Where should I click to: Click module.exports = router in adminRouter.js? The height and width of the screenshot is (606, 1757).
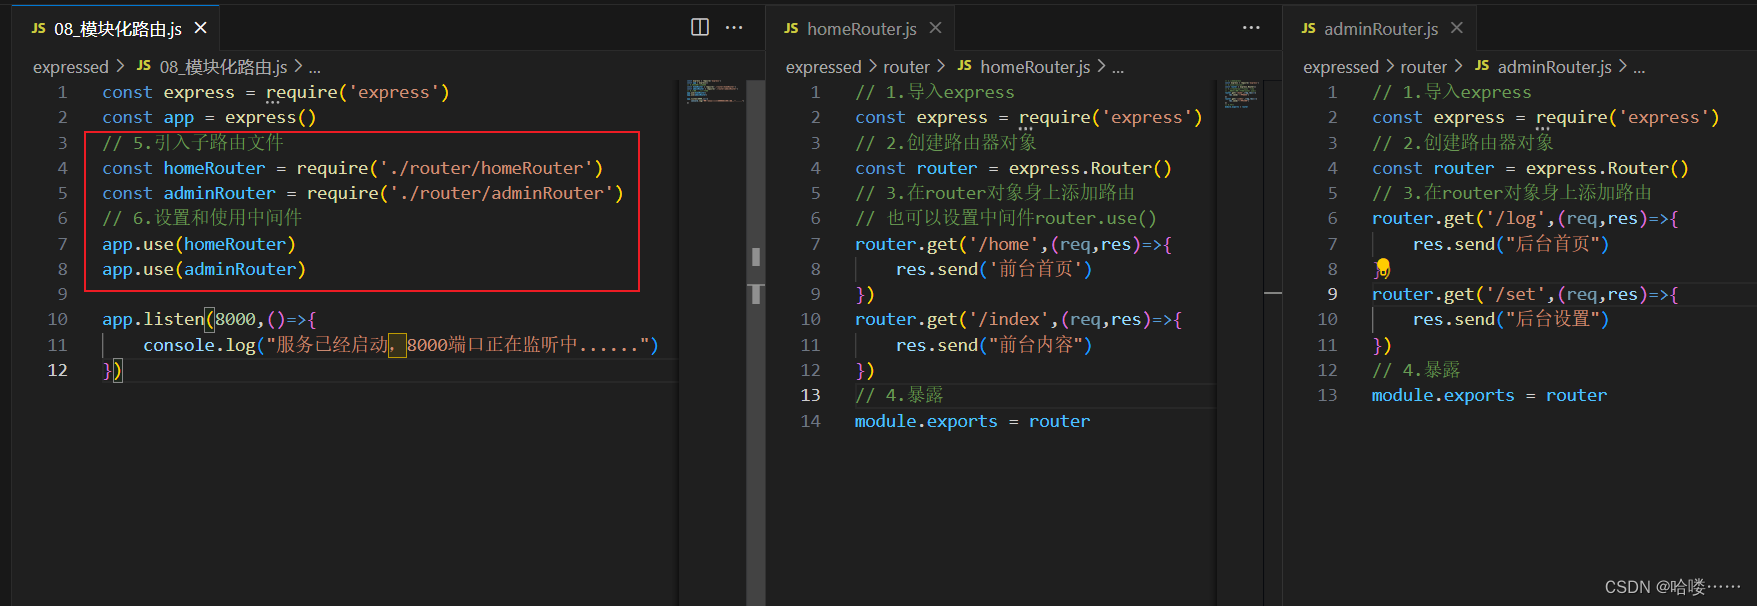point(1489,395)
